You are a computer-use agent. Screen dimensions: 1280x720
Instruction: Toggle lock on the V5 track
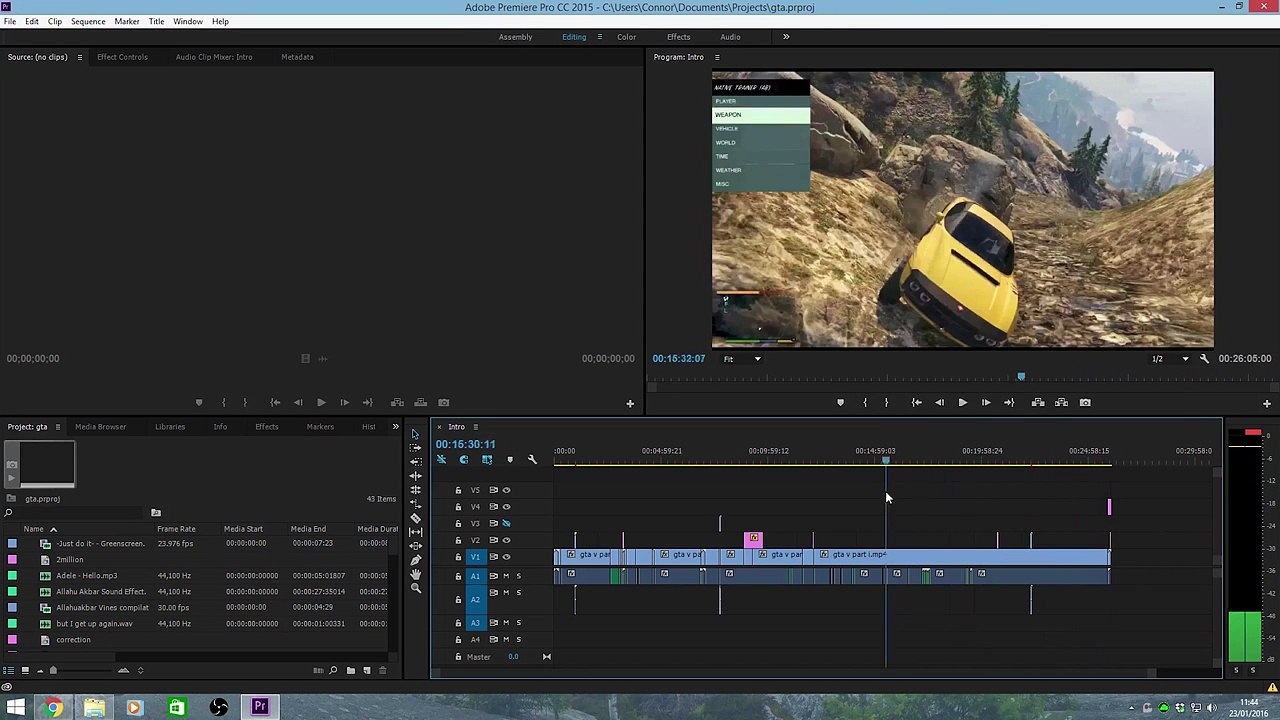click(x=458, y=490)
